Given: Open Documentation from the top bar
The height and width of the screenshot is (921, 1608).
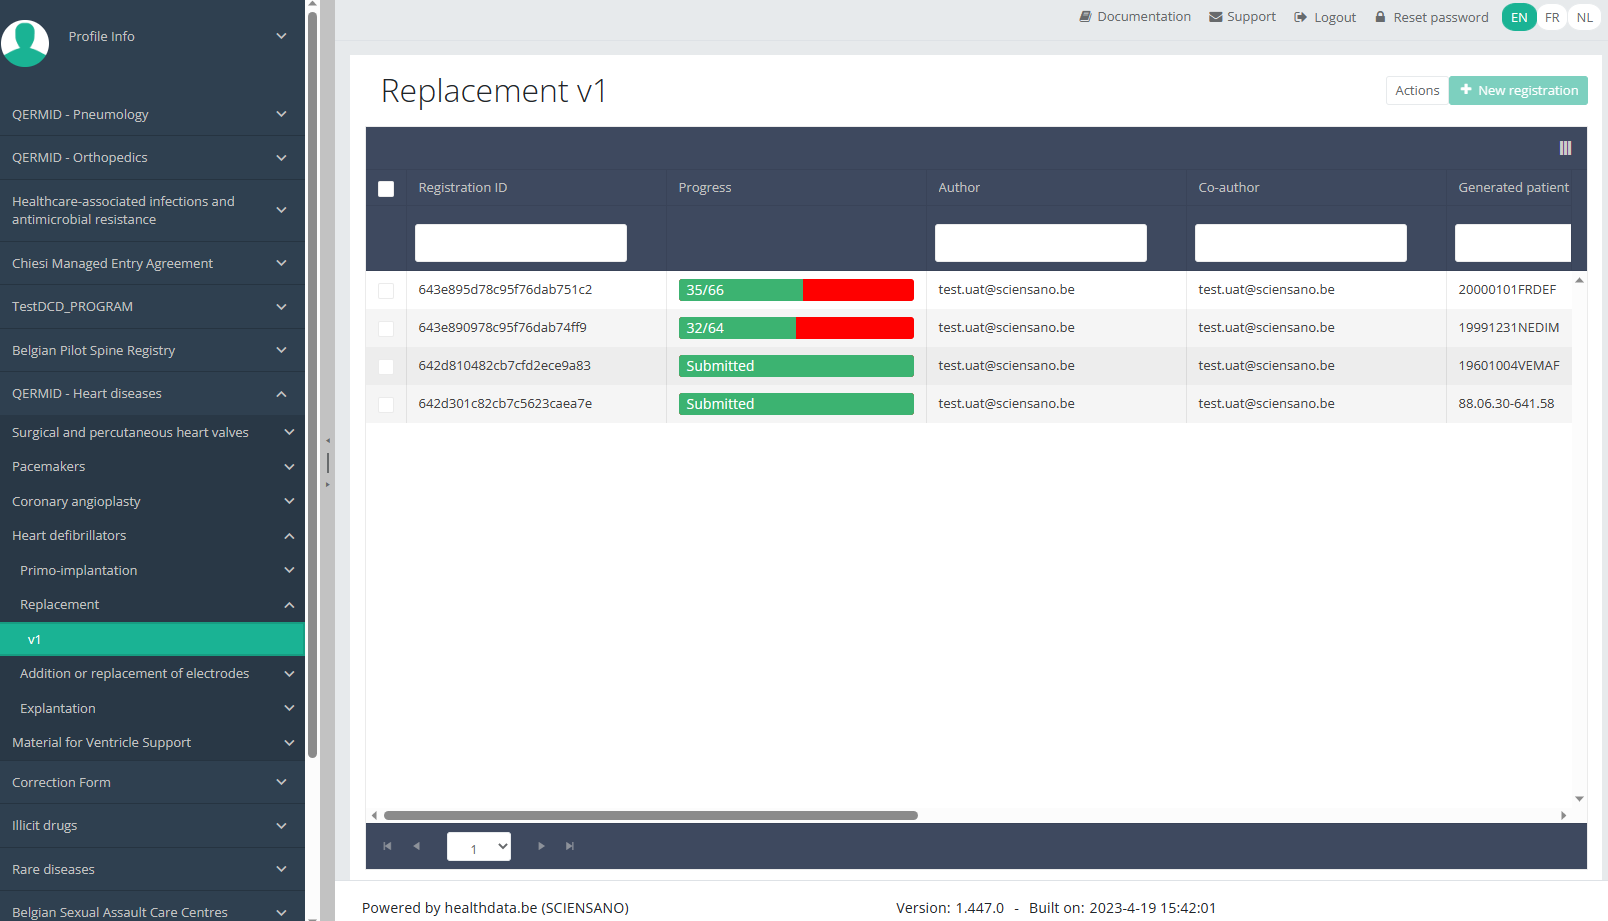Looking at the screenshot, I should 1135,17.
